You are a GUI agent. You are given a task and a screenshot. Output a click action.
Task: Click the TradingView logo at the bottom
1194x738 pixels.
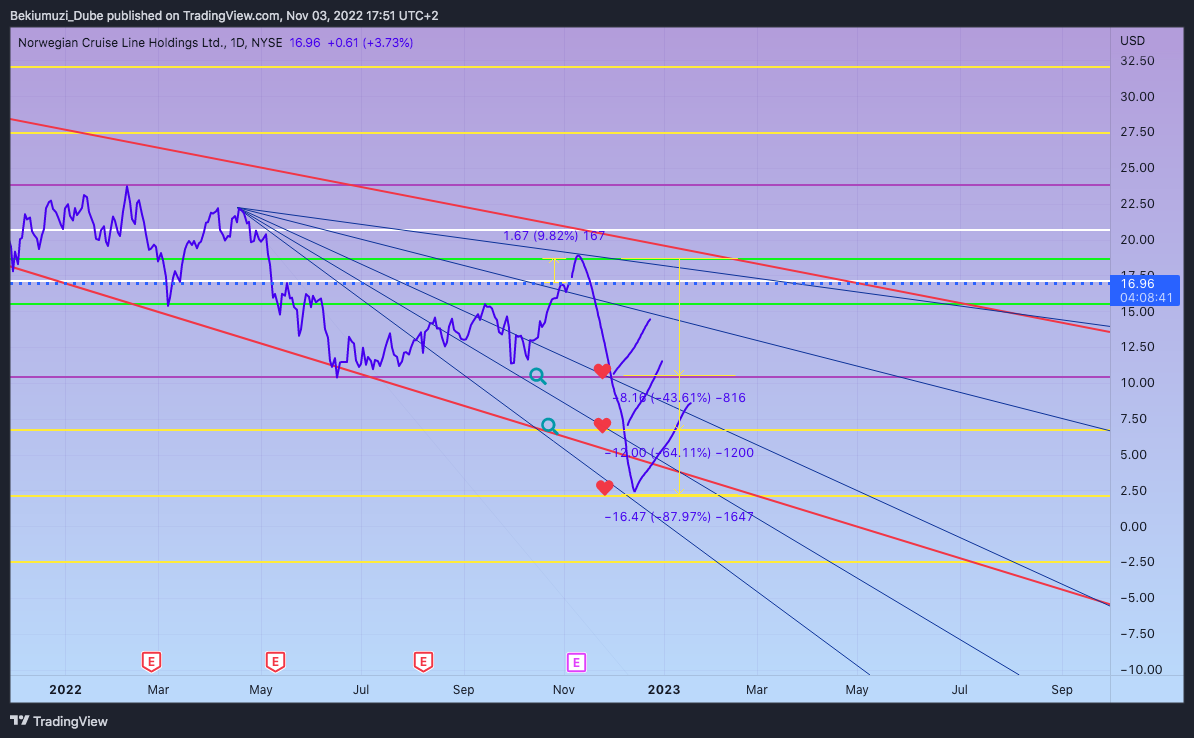pos(59,721)
